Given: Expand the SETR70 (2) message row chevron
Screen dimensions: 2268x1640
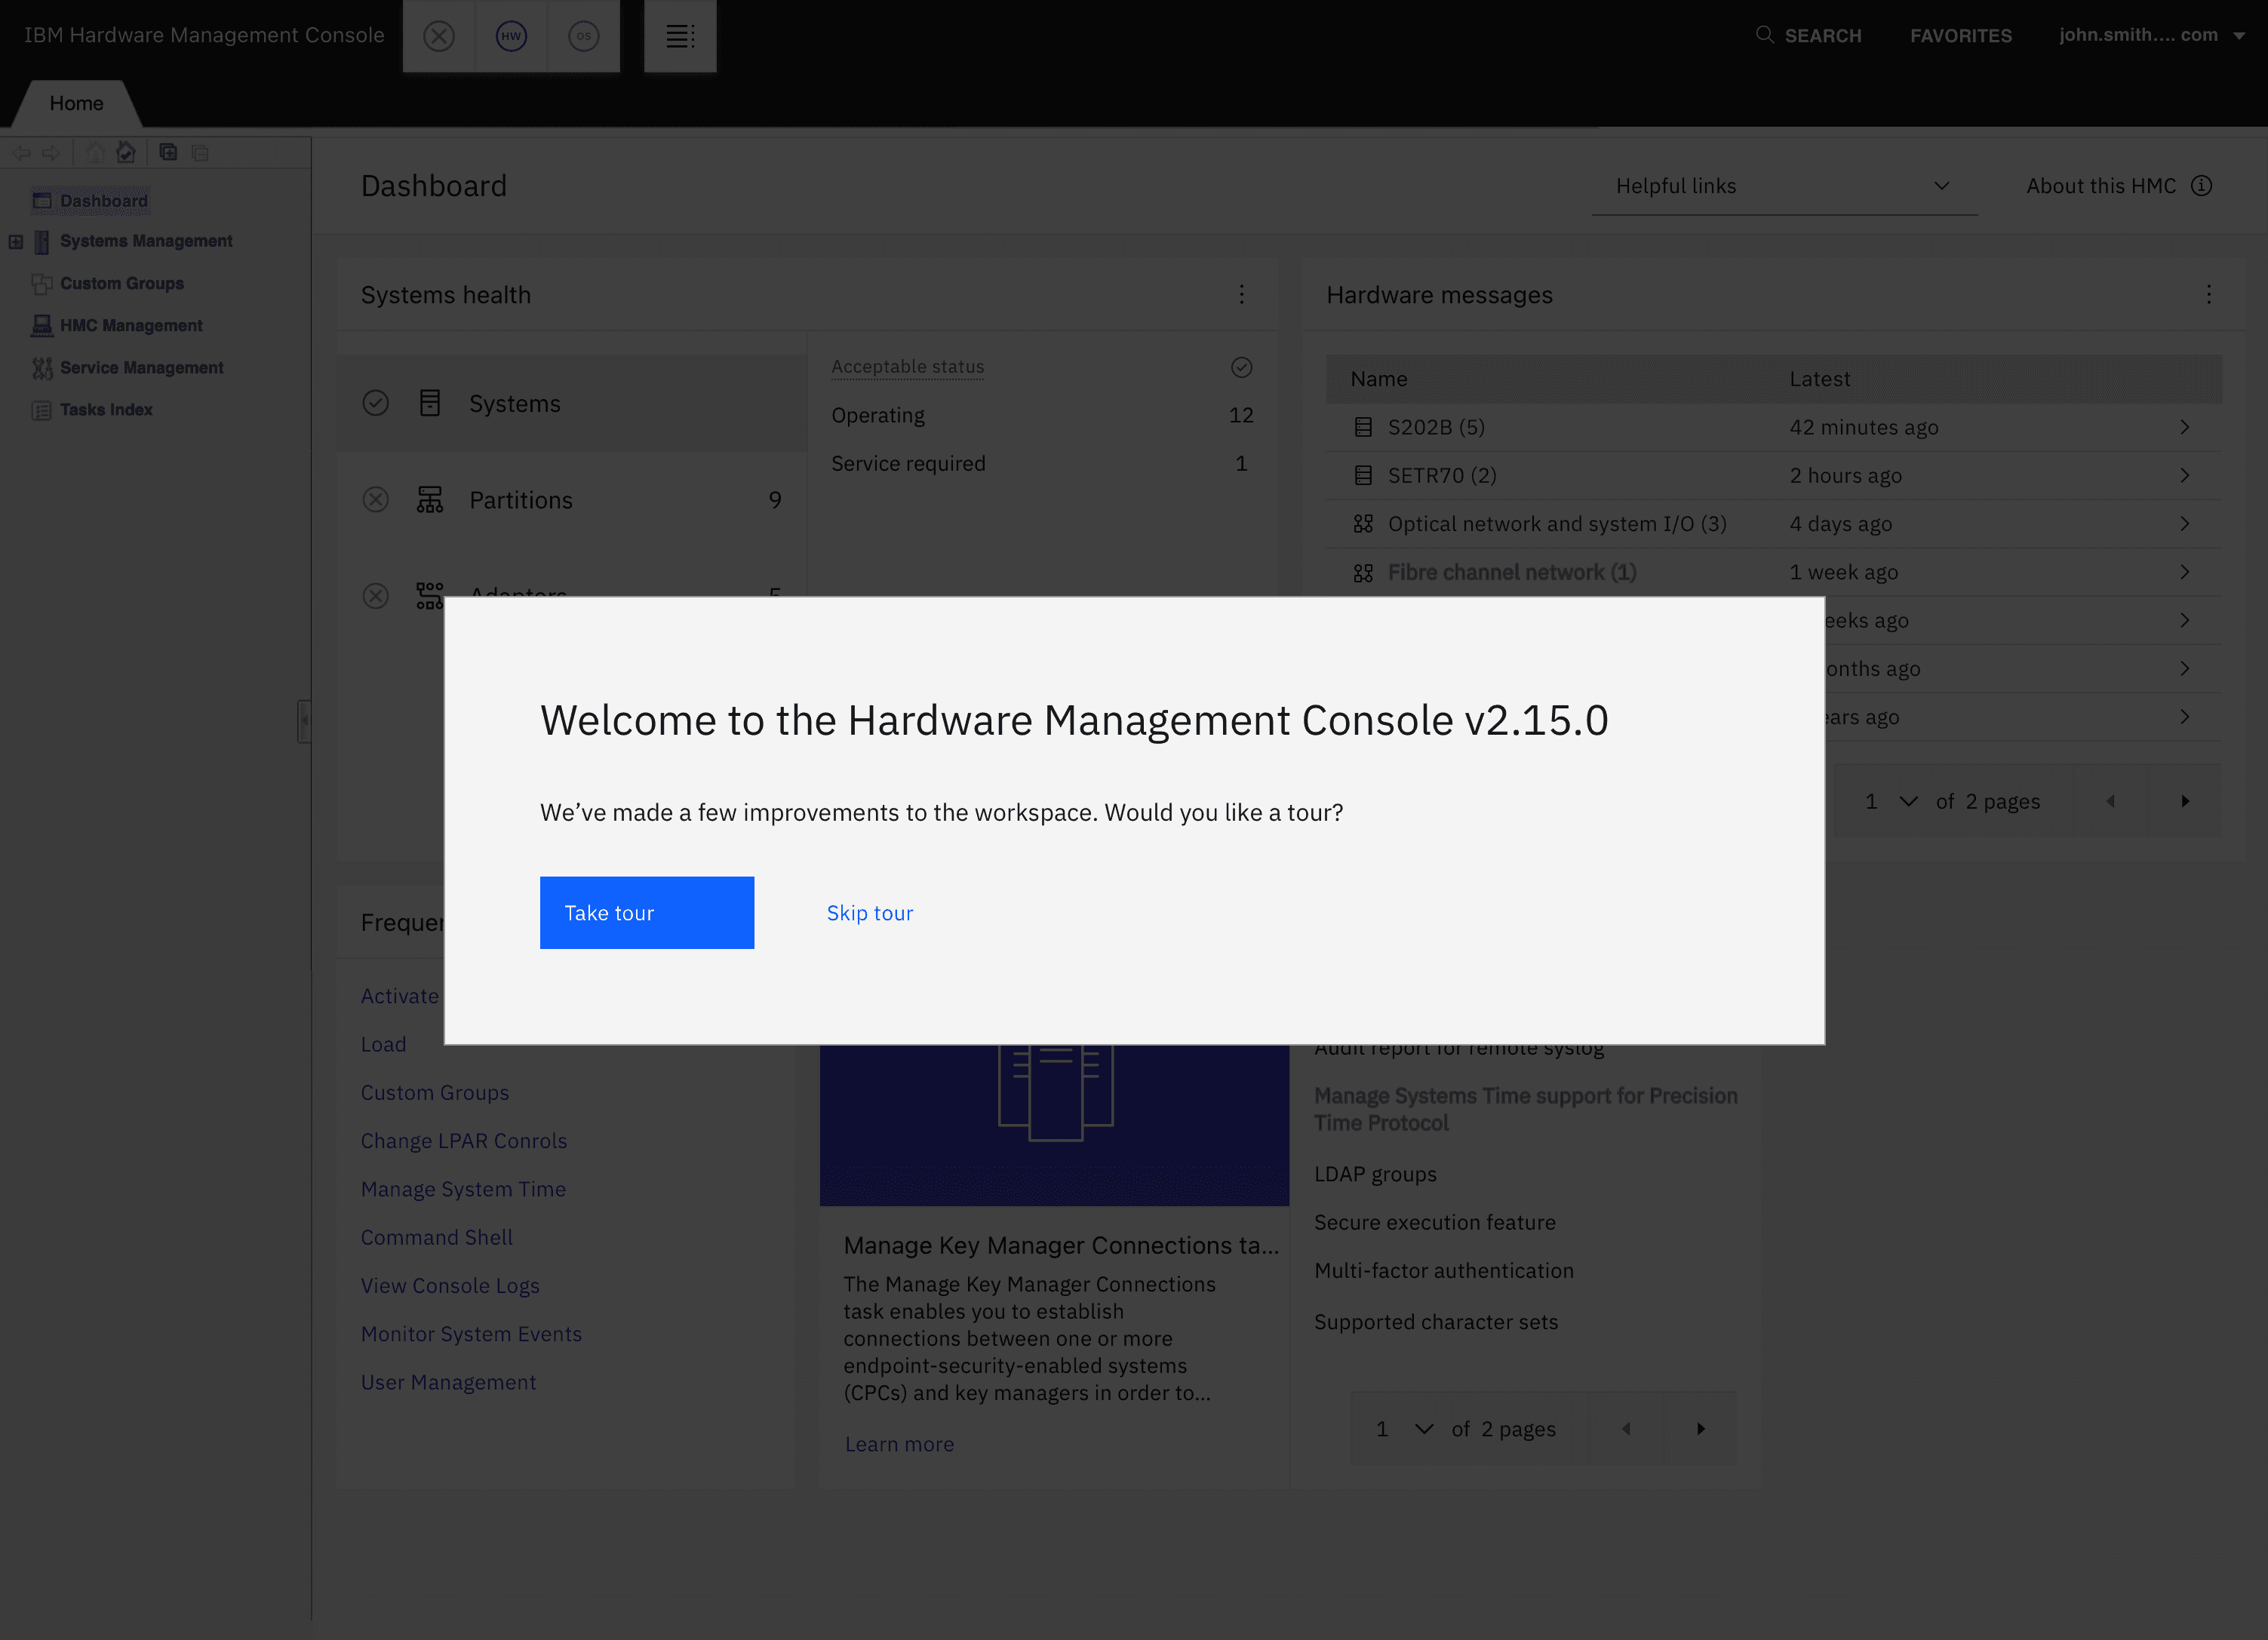Looking at the screenshot, I should click(2184, 475).
